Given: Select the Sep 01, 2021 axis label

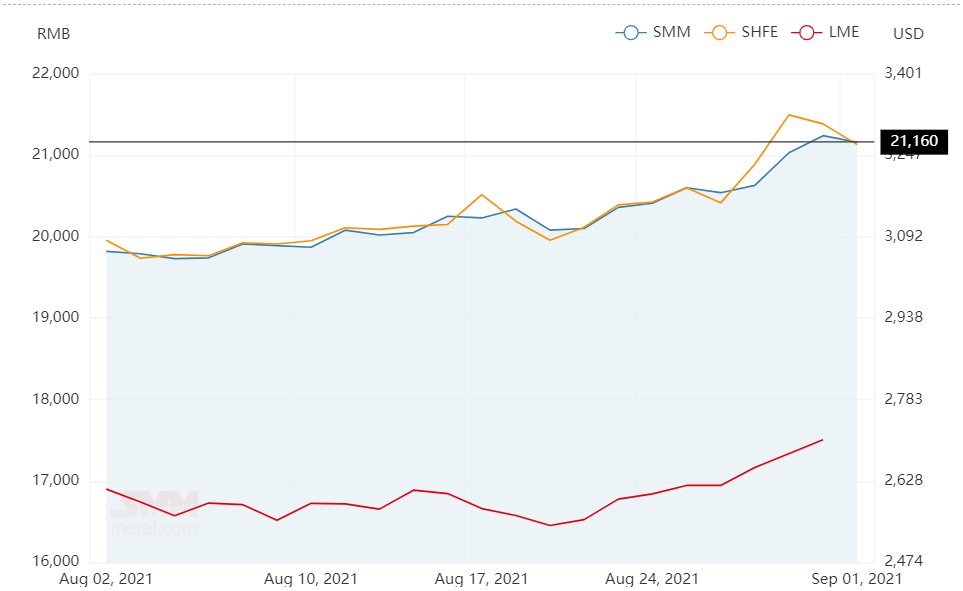Looking at the screenshot, I should [x=857, y=579].
